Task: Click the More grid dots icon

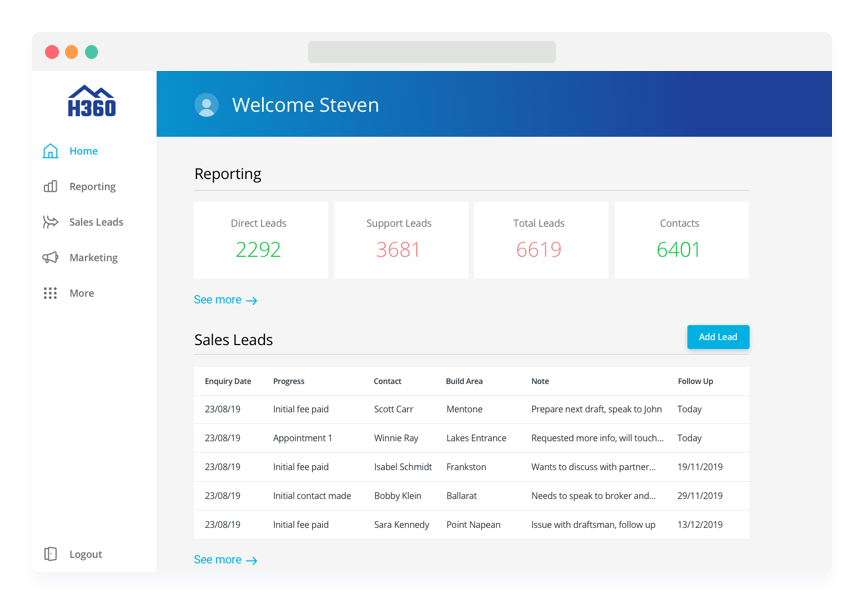Action: coord(50,293)
